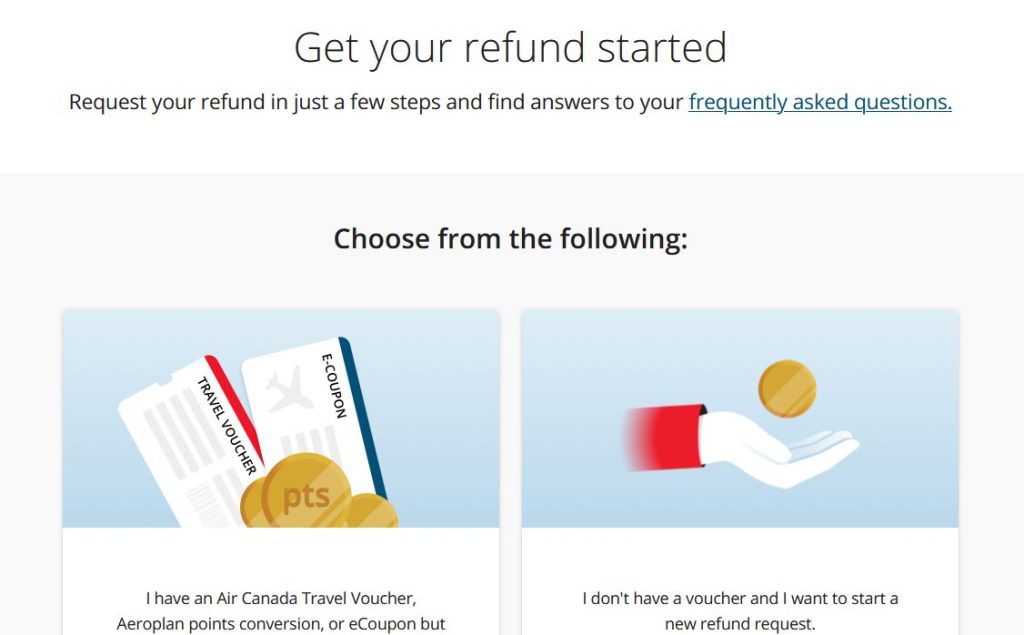Image resolution: width=1024 pixels, height=635 pixels.
Task: Click the gold coin above the hand
Action: 787,389
